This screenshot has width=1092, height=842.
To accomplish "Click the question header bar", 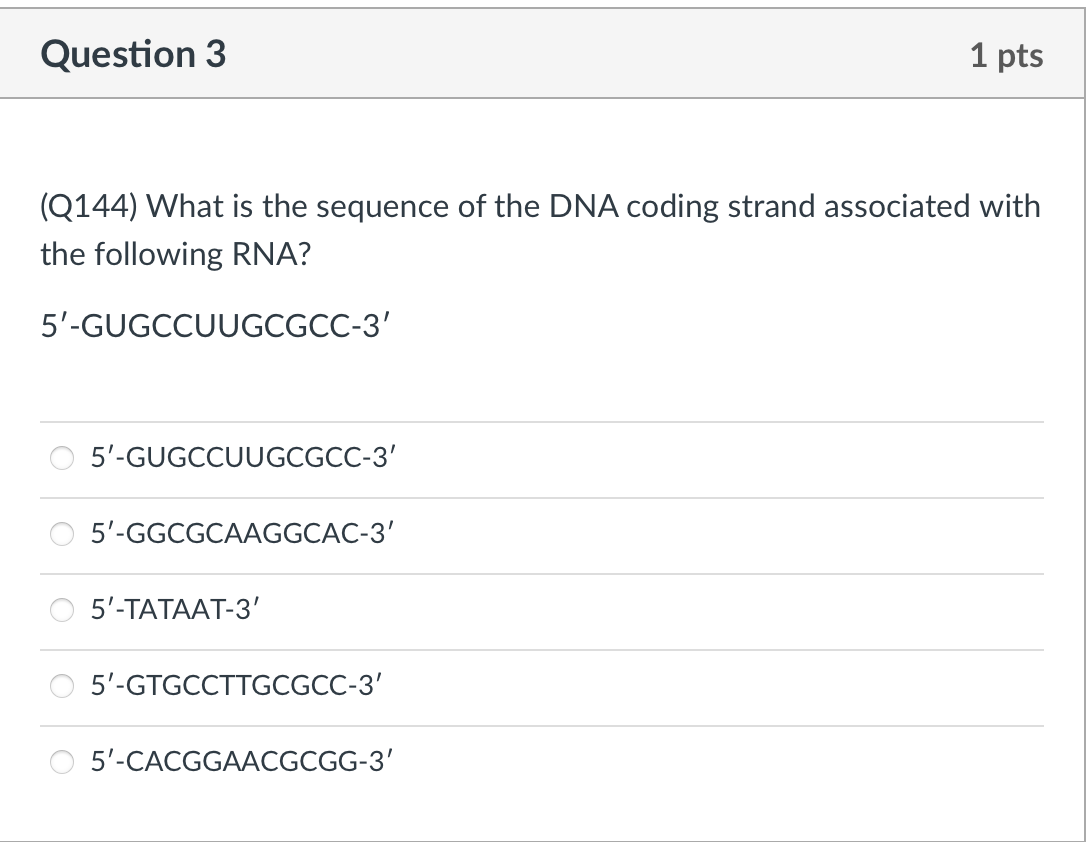I will point(546,55).
